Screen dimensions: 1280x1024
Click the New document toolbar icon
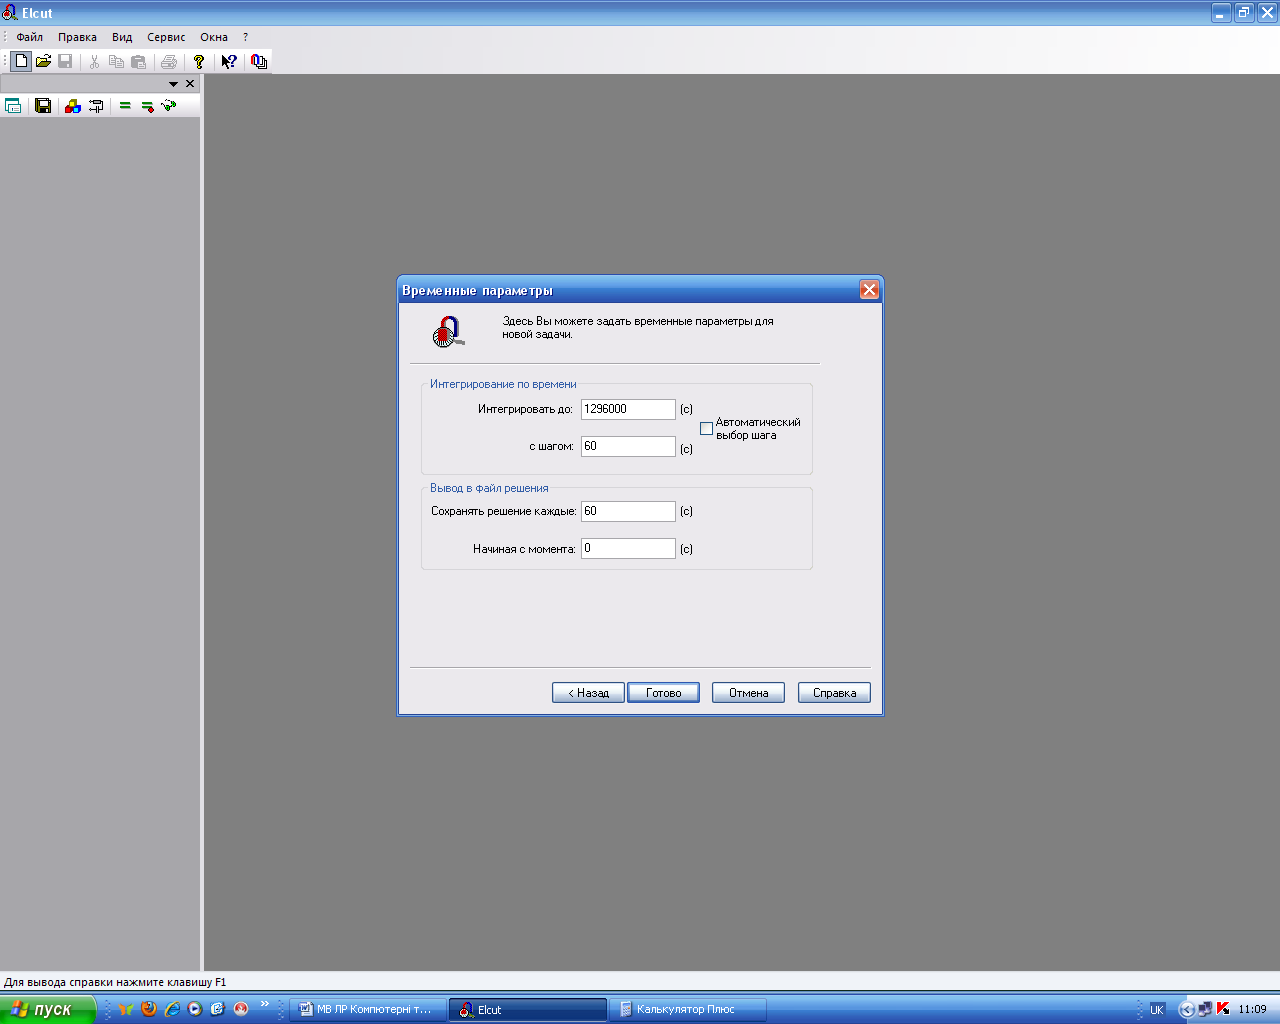click(x=21, y=61)
